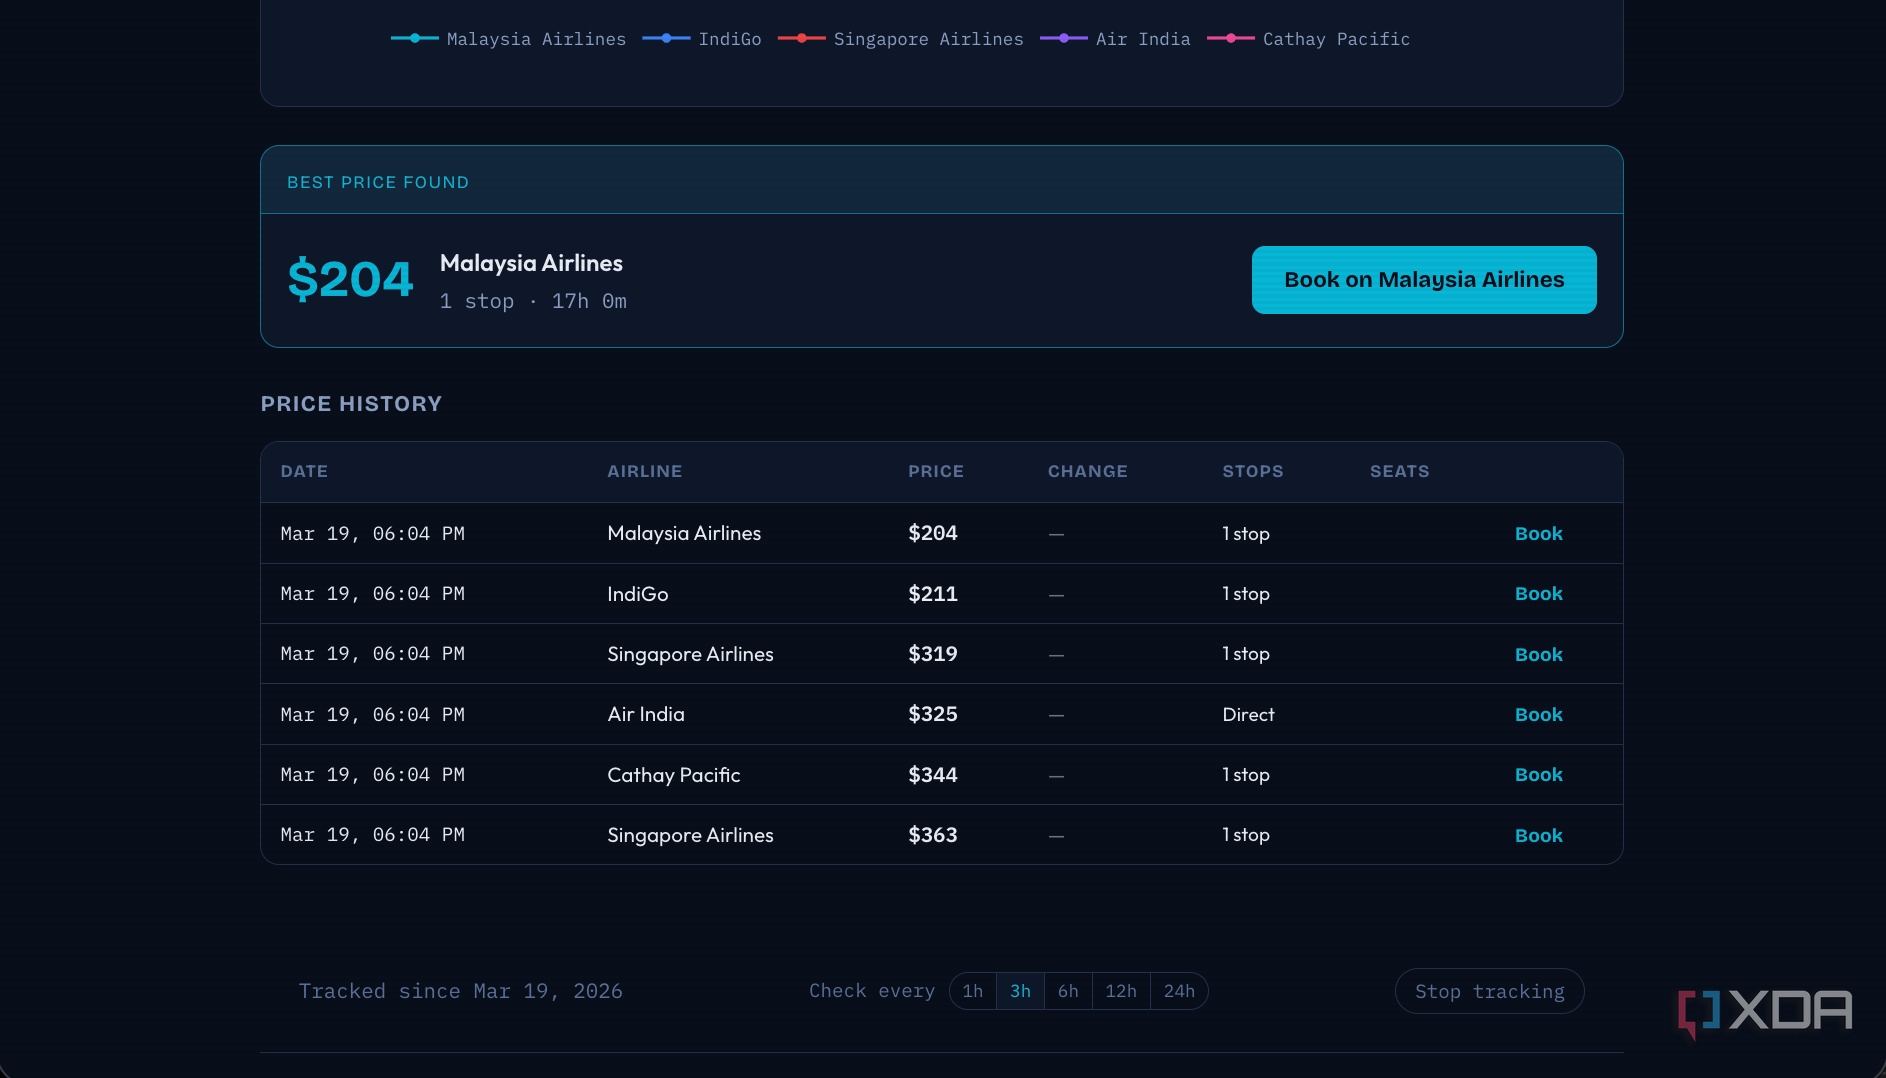Toggle Cathay Pacific legend marker
Image resolution: width=1886 pixels, height=1078 pixels.
(1231, 39)
